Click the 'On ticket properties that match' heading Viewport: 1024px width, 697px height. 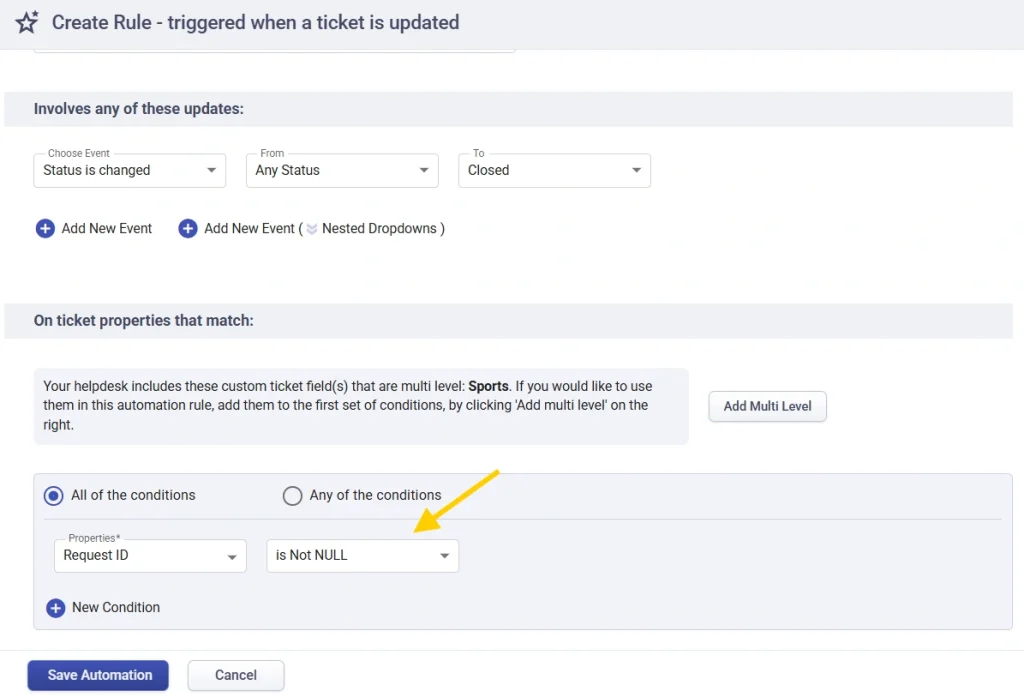[144, 321]
